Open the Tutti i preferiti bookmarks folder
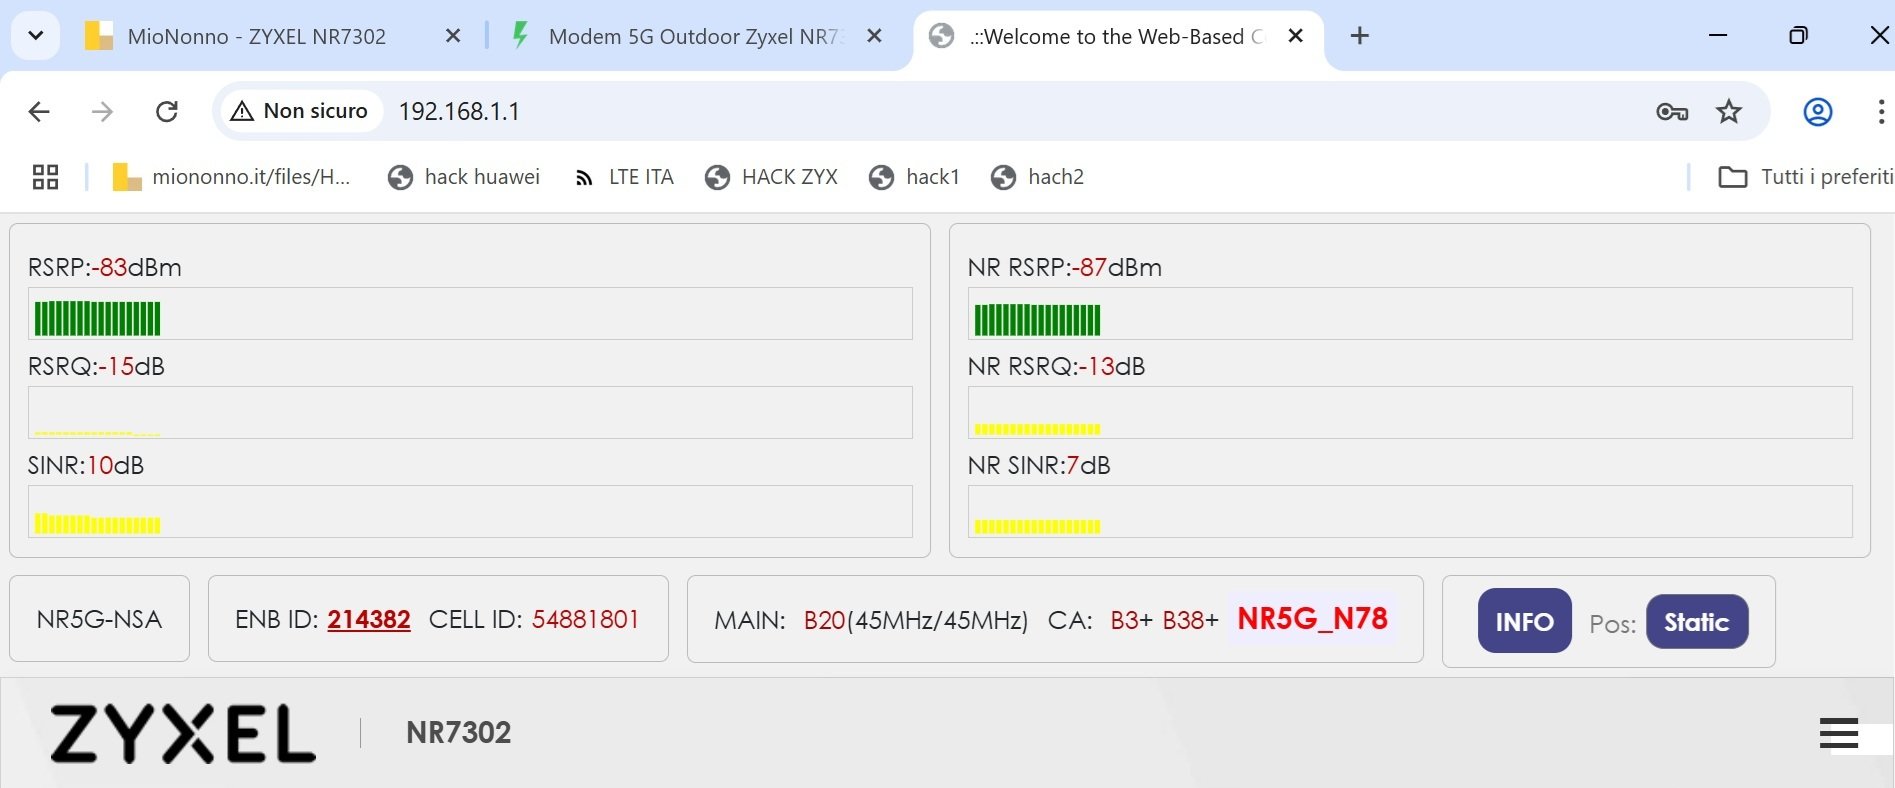 (x=1805, y=177)
